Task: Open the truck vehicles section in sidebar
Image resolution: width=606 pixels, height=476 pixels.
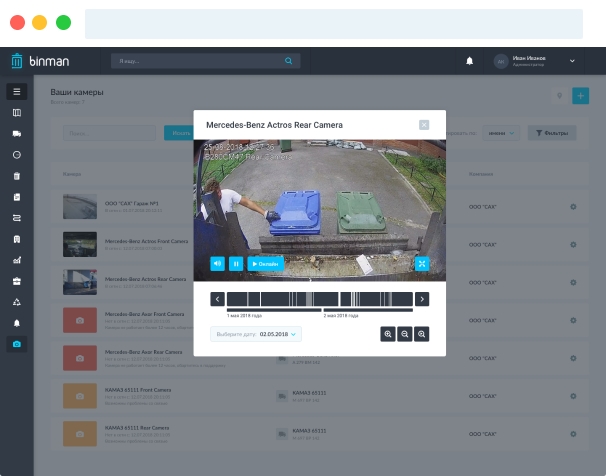Action: 16,133
